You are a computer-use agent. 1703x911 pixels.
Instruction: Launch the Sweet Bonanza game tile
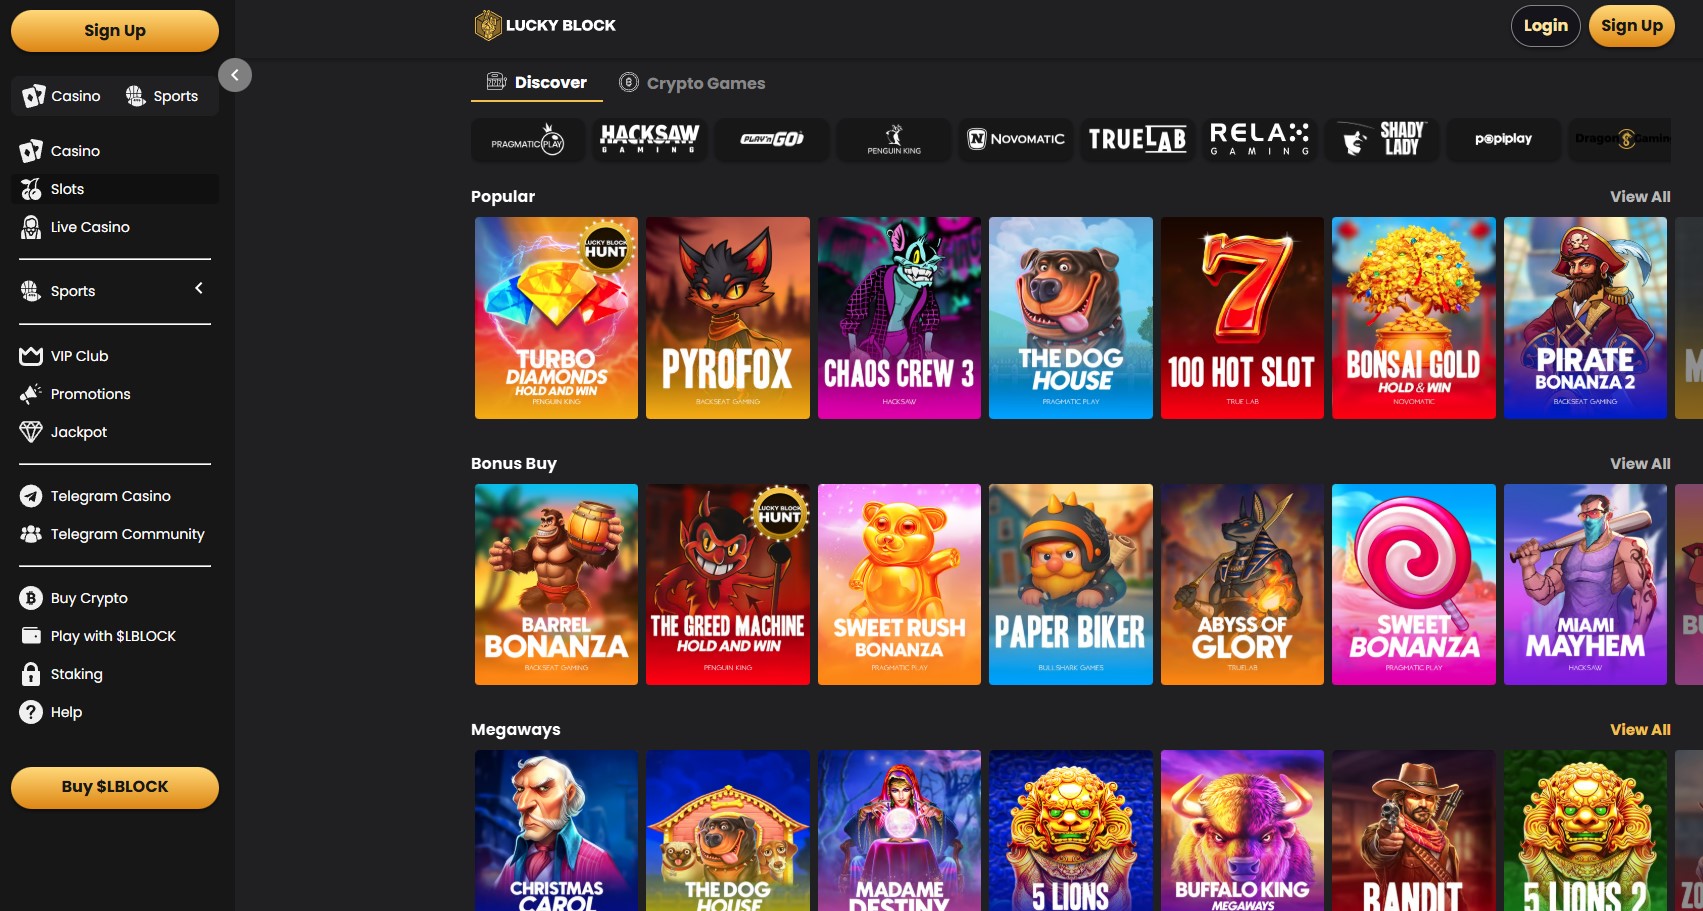point(1413,584)
